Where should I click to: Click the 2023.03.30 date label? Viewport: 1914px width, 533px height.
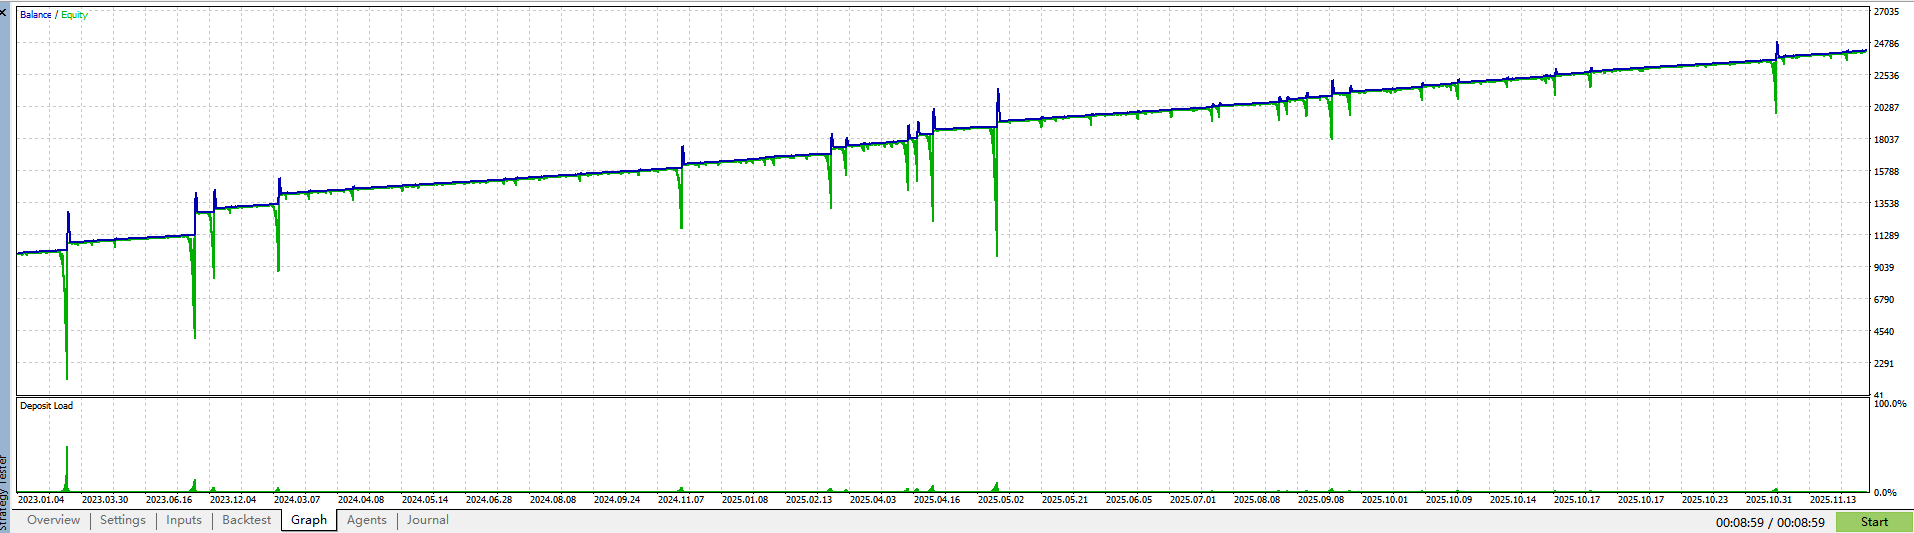coord(105,500)
